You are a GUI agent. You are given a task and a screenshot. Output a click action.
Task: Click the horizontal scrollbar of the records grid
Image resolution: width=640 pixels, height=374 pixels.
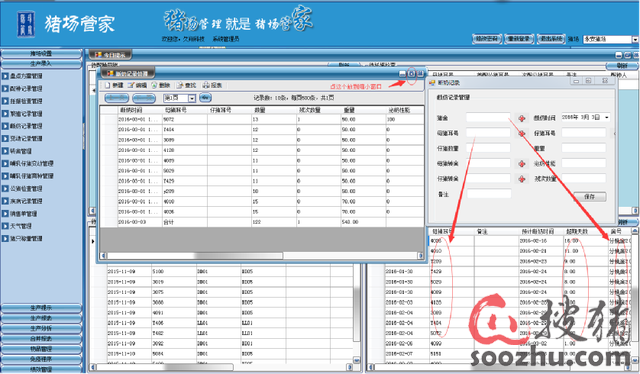[261, 256]
